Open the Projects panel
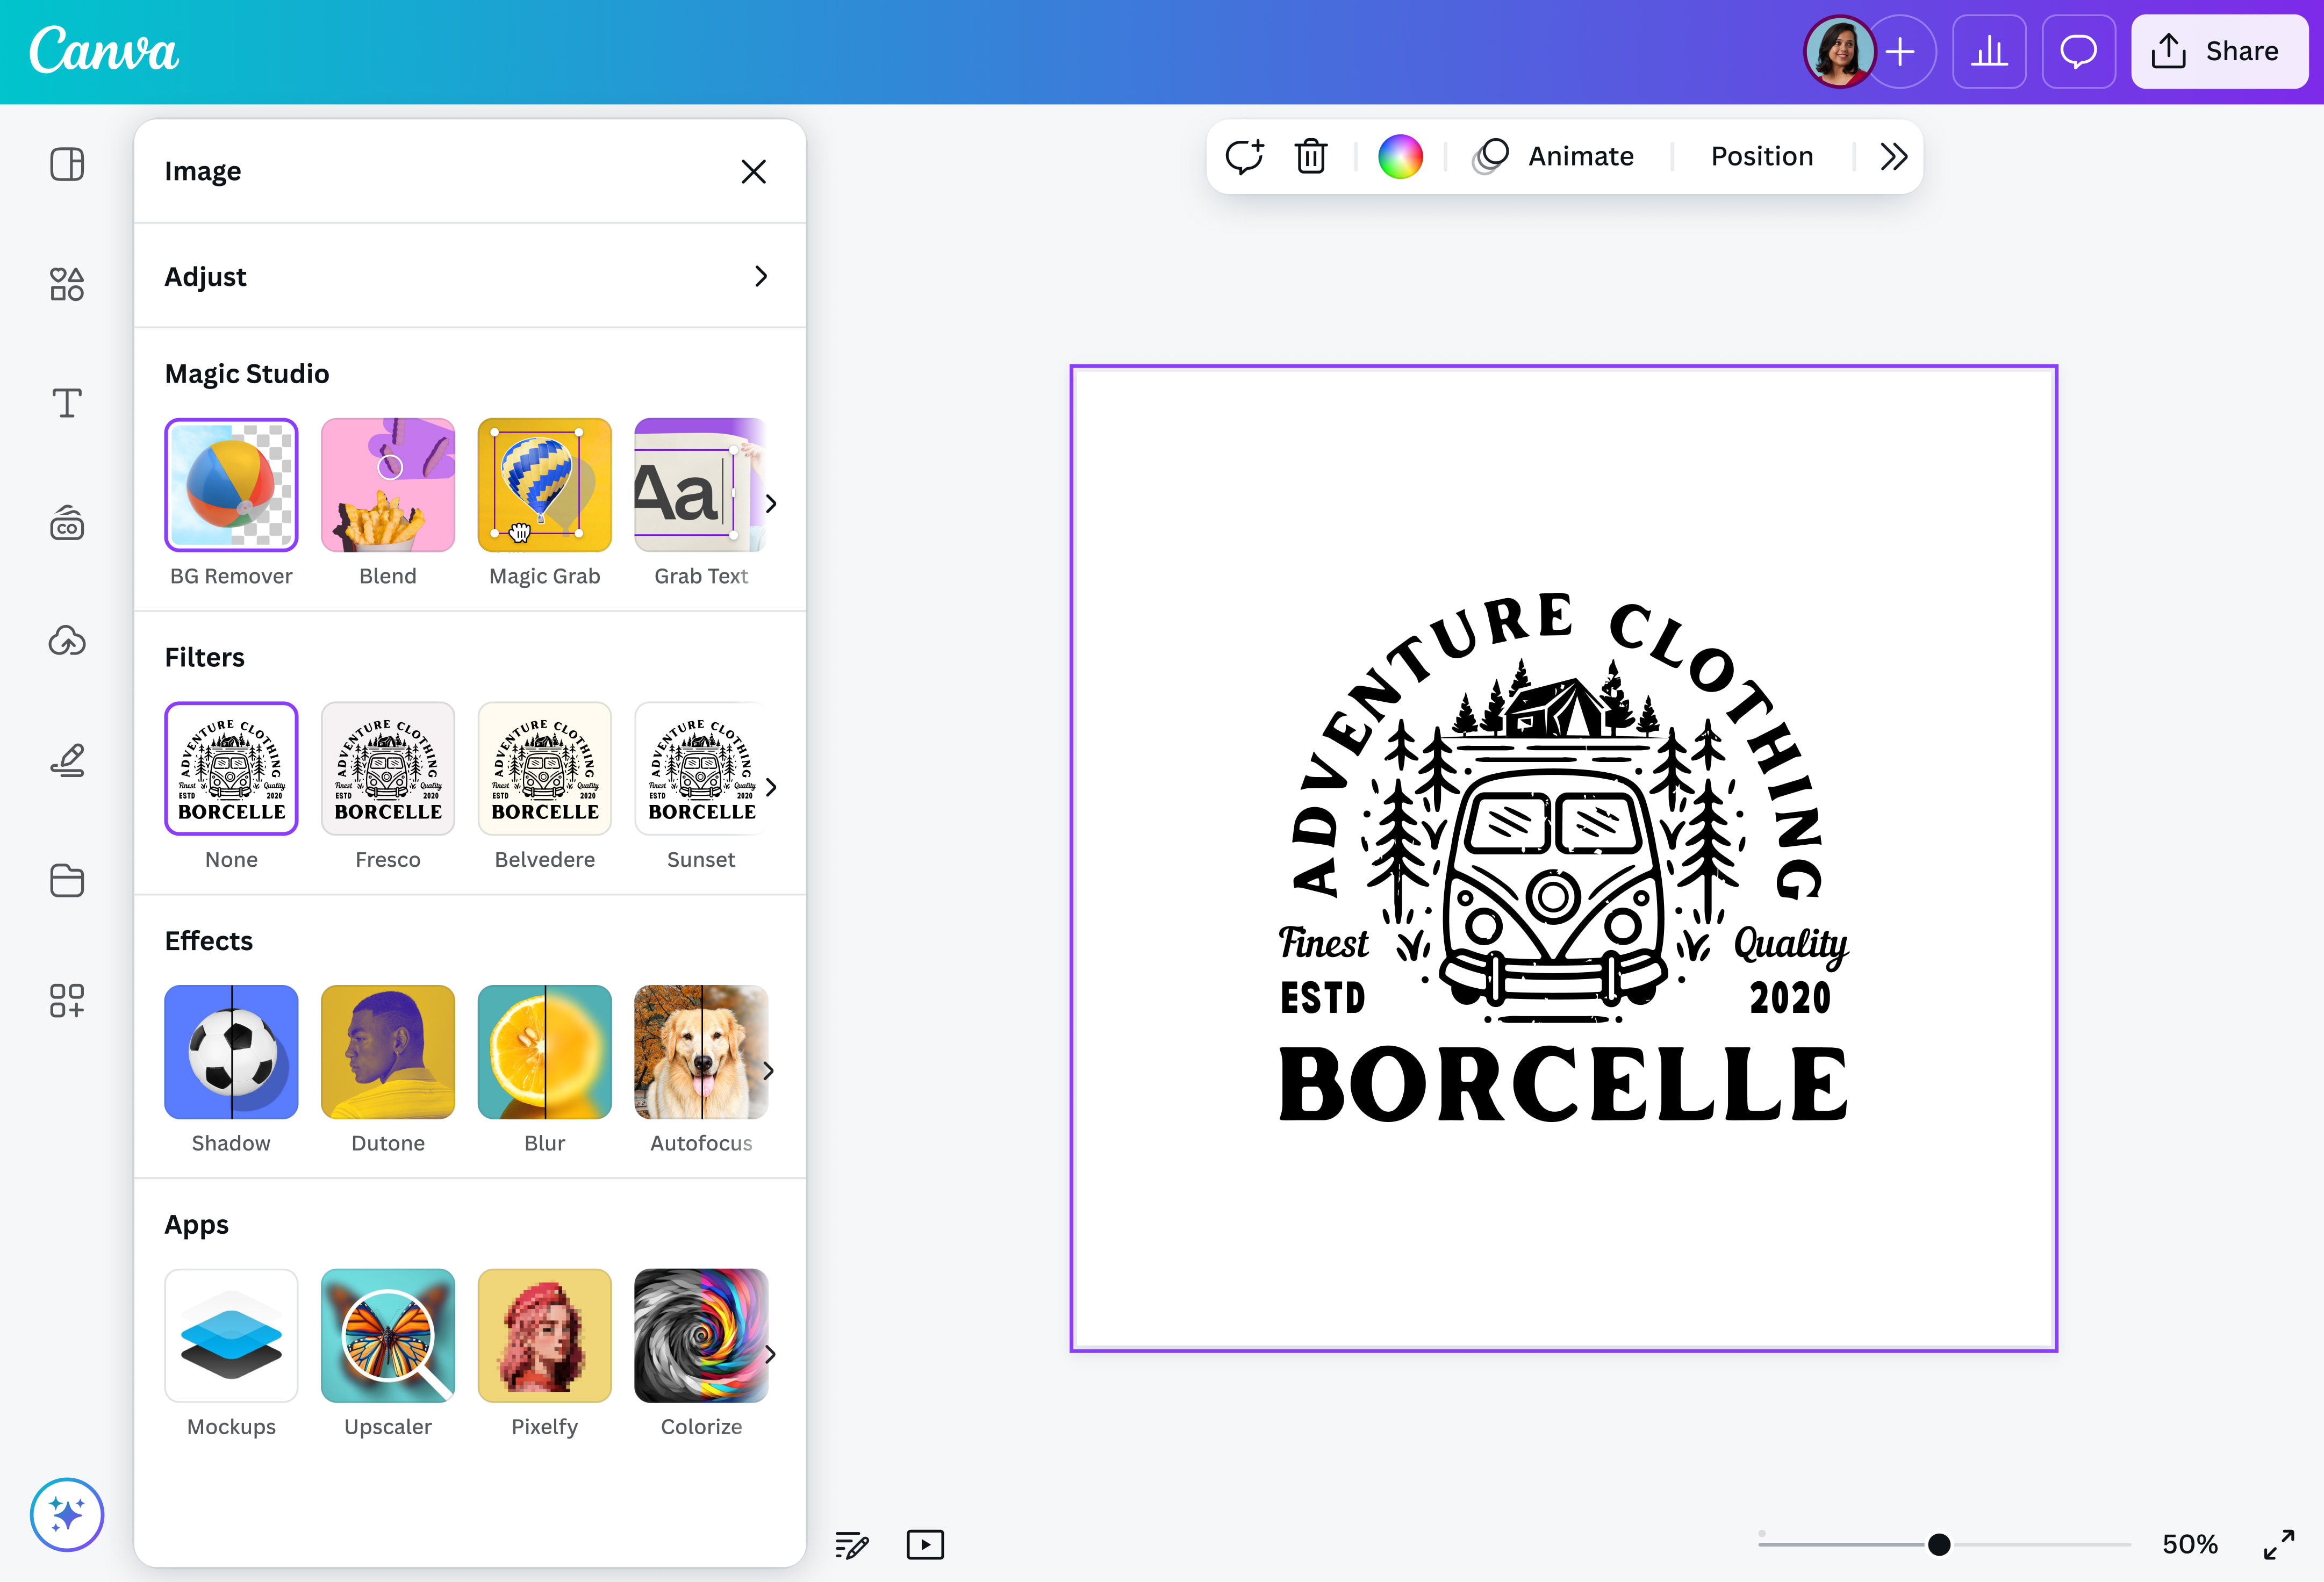2324x1582 pixels. pyautogui.click(x=66, y=880)
